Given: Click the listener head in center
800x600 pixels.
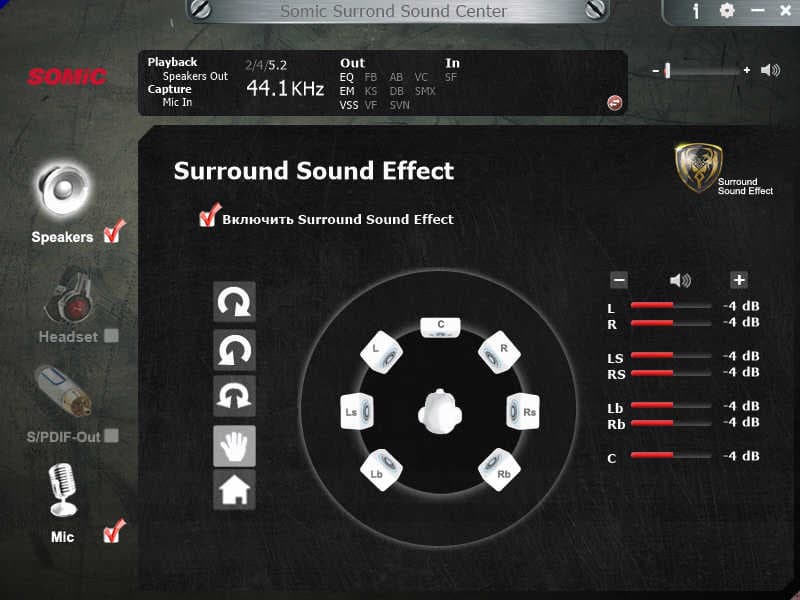Looking at the screenshot, I should pos(440,412).
